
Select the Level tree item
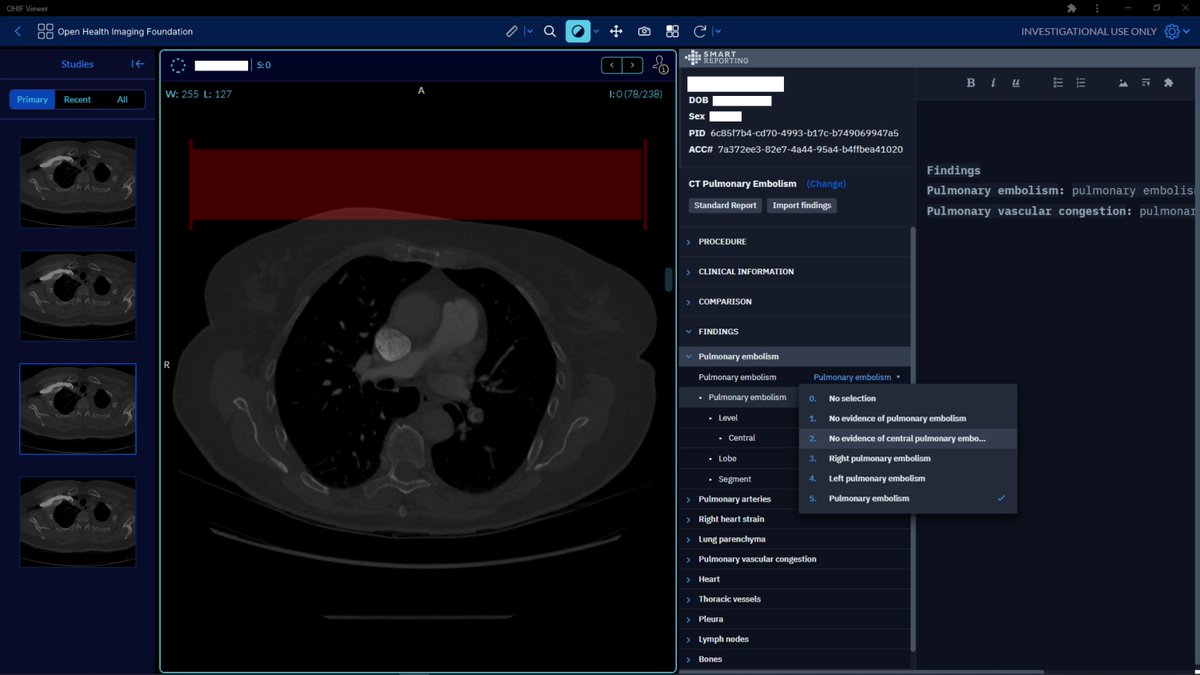pyautogui.click(x=728, y=418)
